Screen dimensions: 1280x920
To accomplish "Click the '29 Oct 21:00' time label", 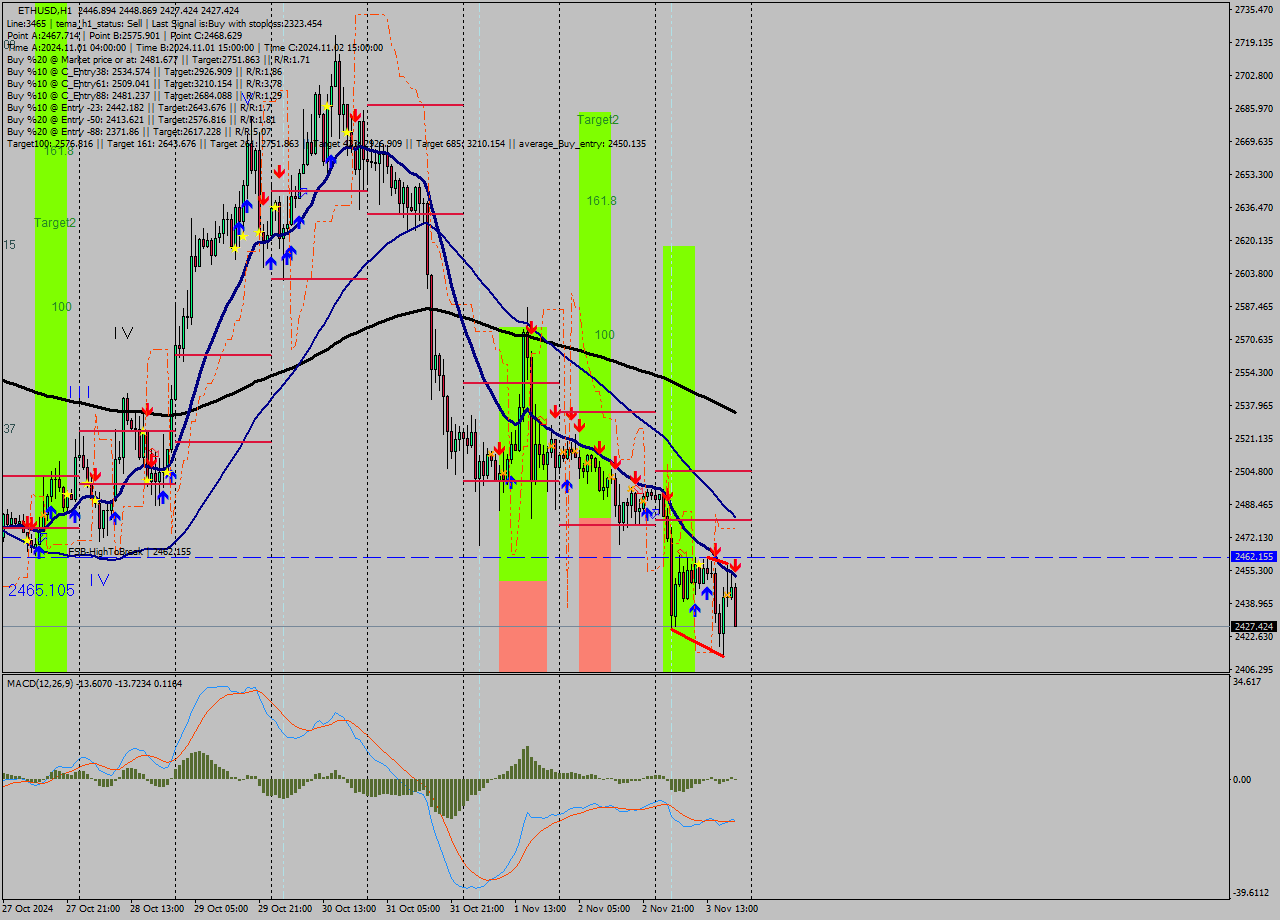I will [x=285, y=909].
